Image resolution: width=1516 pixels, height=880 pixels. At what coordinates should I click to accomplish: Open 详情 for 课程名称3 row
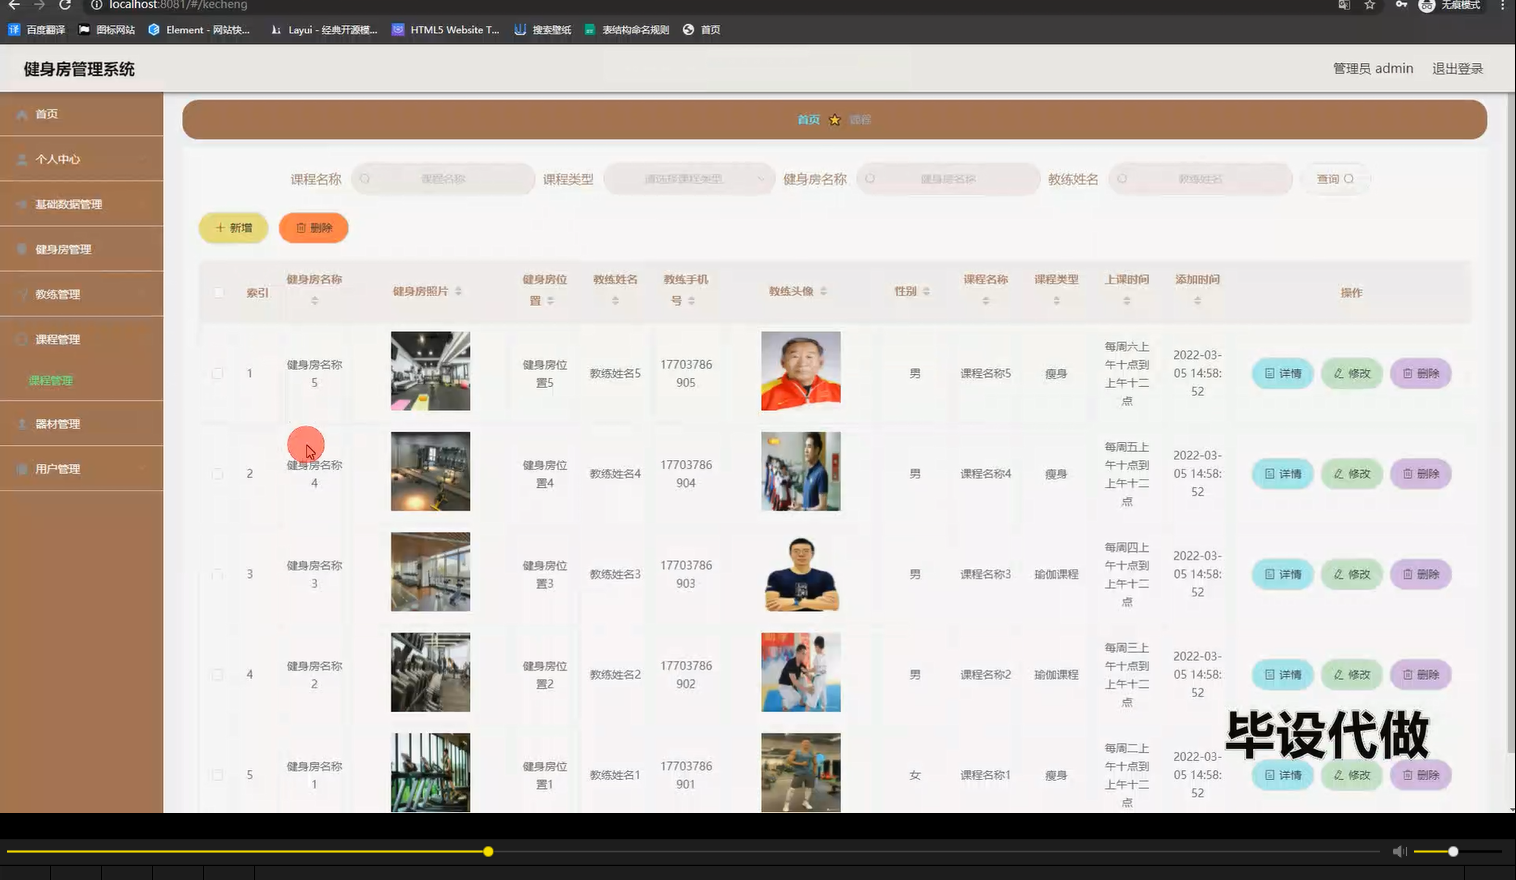[x=1283, y=575]
